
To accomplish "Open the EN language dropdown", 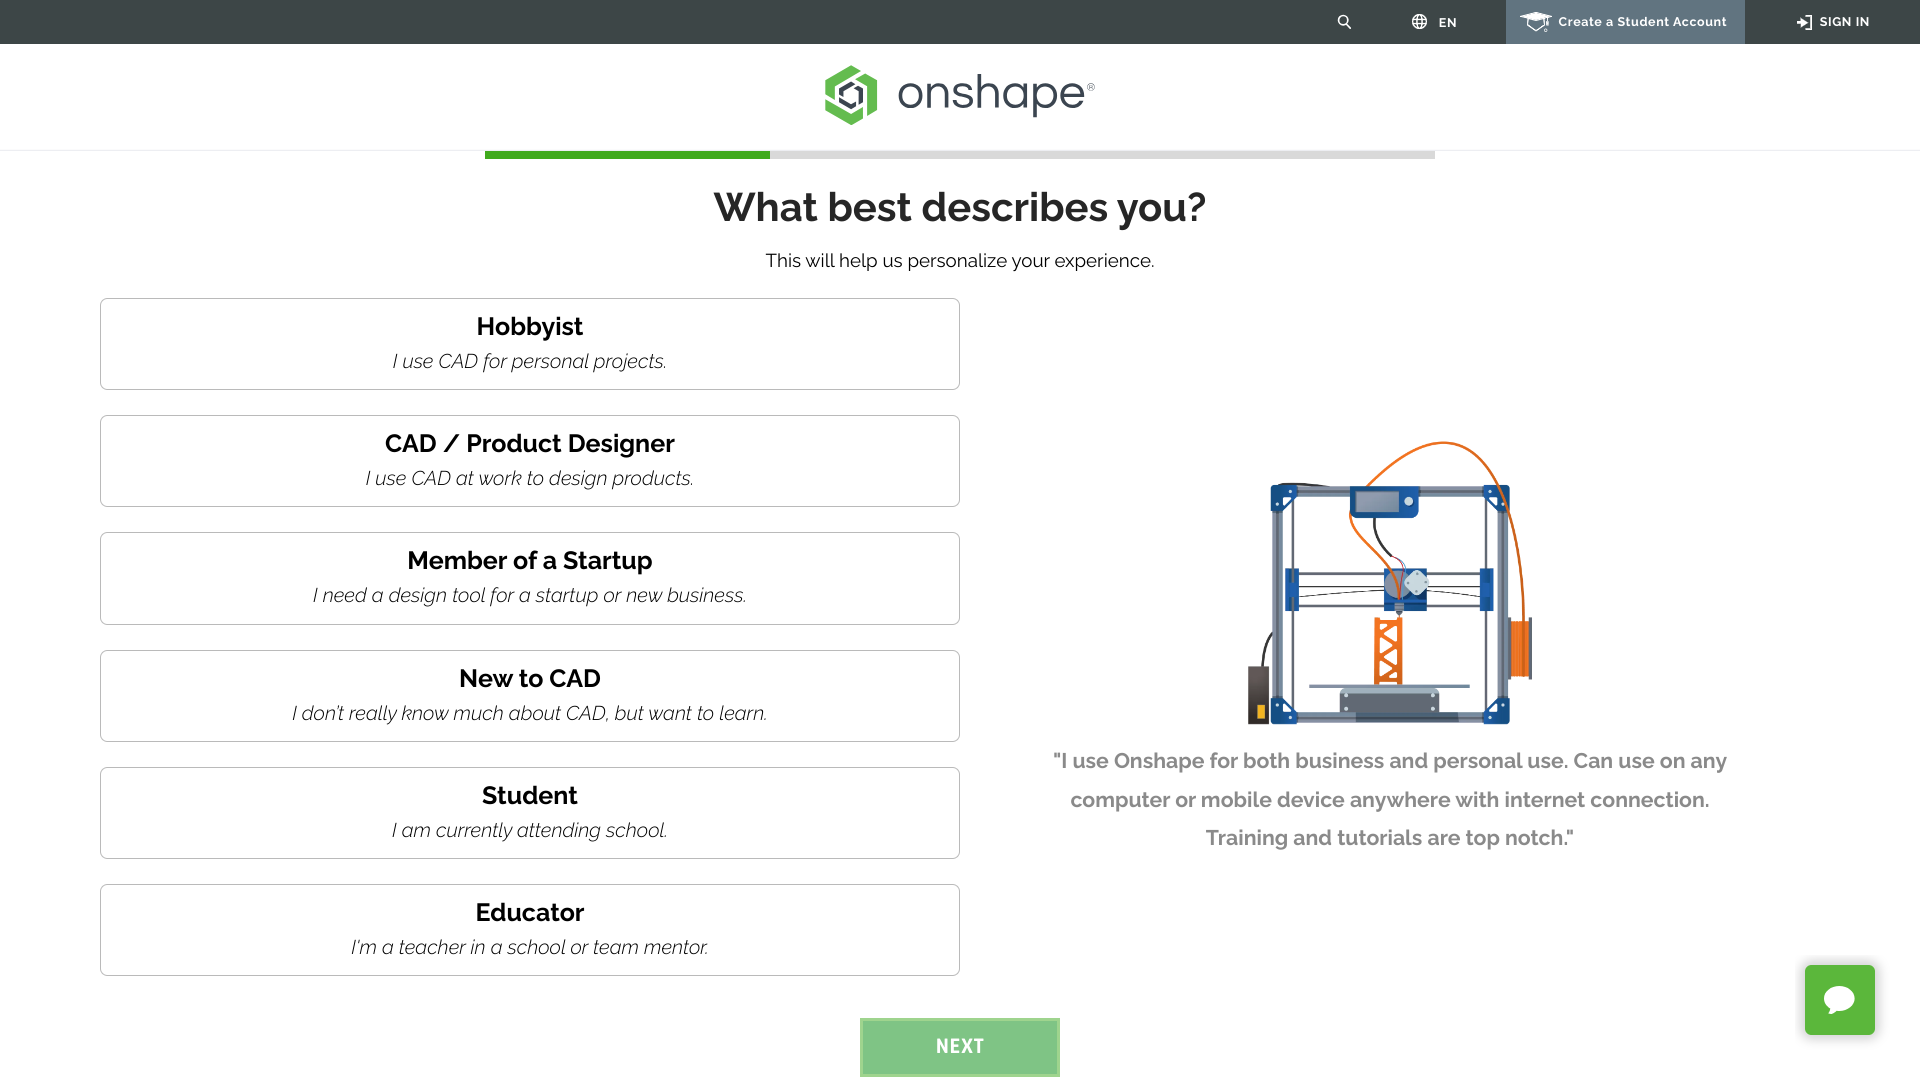I will (1447, 22).
